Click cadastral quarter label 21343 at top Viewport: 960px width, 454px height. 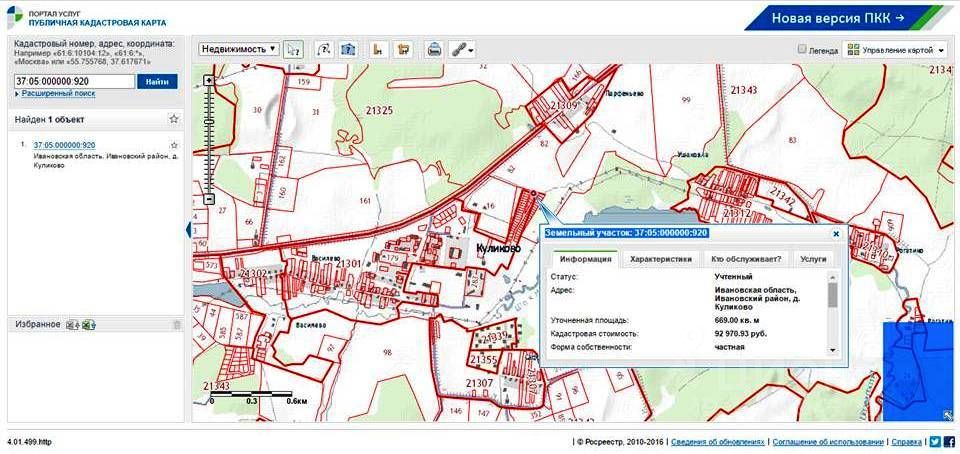pyautogui.click(x=743, y=90)
